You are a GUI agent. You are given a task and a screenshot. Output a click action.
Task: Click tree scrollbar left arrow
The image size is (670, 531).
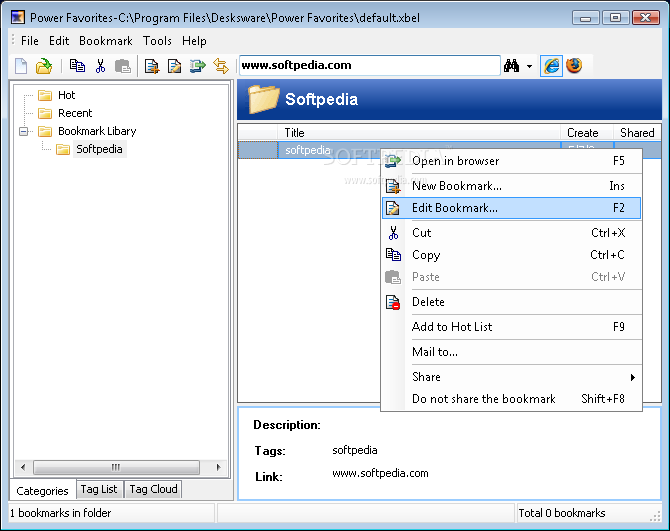(23, 467)
